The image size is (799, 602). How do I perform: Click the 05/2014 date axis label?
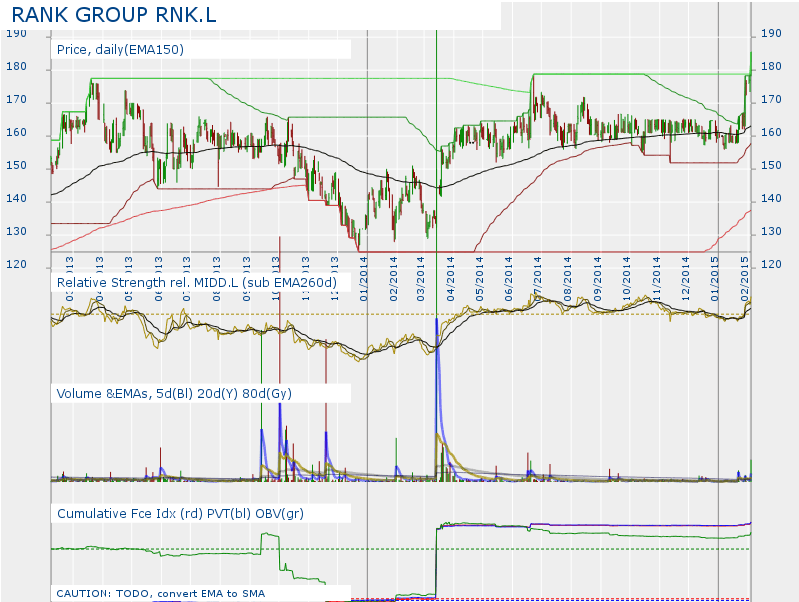point(479,279)
